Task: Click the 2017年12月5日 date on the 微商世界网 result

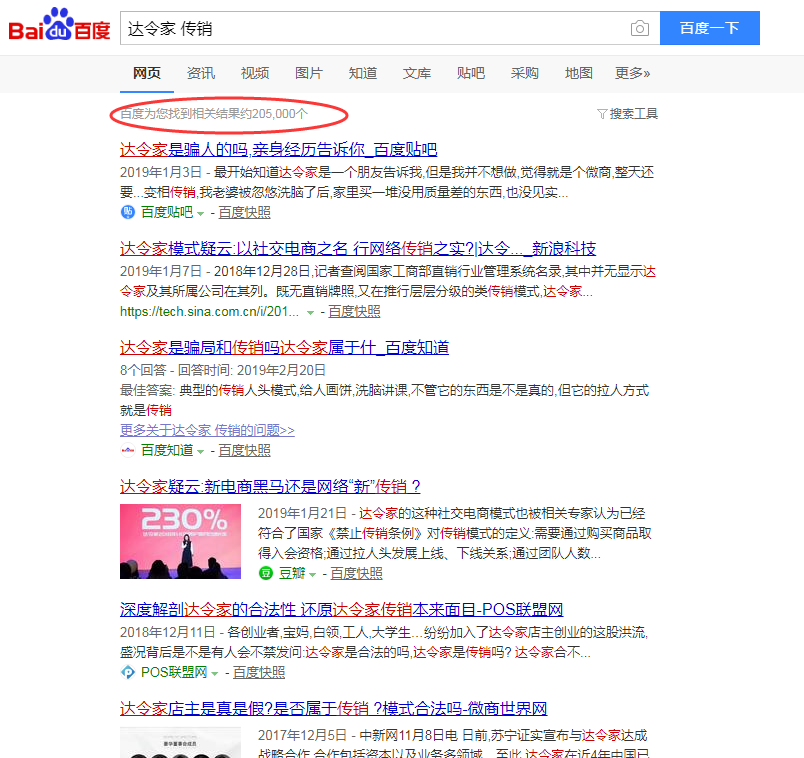Action: (x=303, y=735)
